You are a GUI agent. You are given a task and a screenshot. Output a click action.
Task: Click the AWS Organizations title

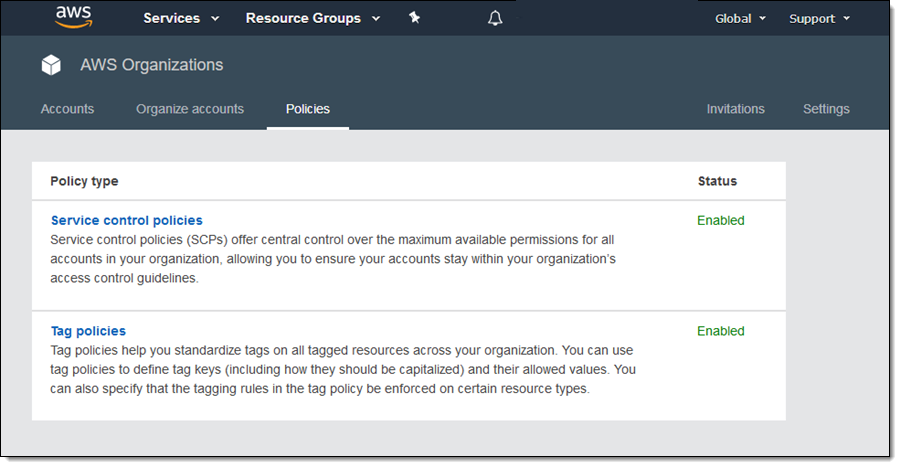click(x=152, y=65)
